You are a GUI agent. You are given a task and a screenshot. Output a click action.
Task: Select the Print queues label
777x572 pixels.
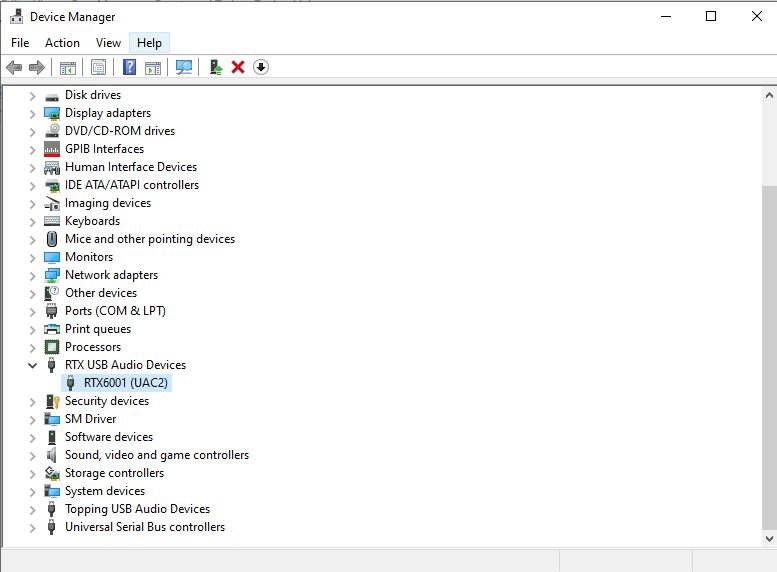click(x=98, y=329)
